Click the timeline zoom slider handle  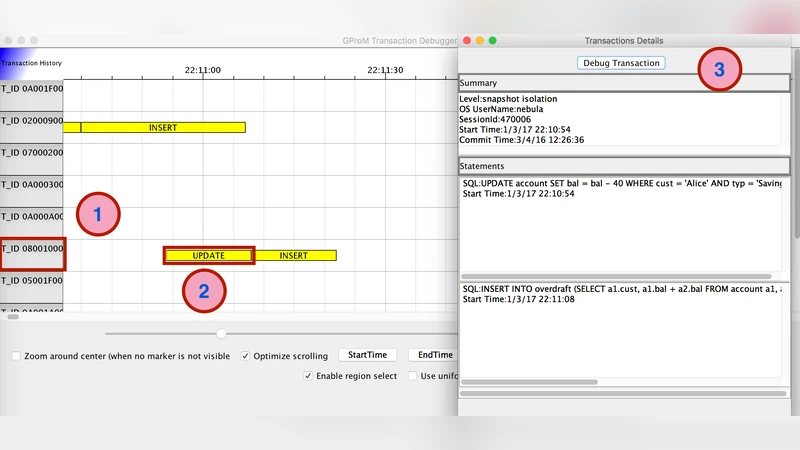point(221,333)
